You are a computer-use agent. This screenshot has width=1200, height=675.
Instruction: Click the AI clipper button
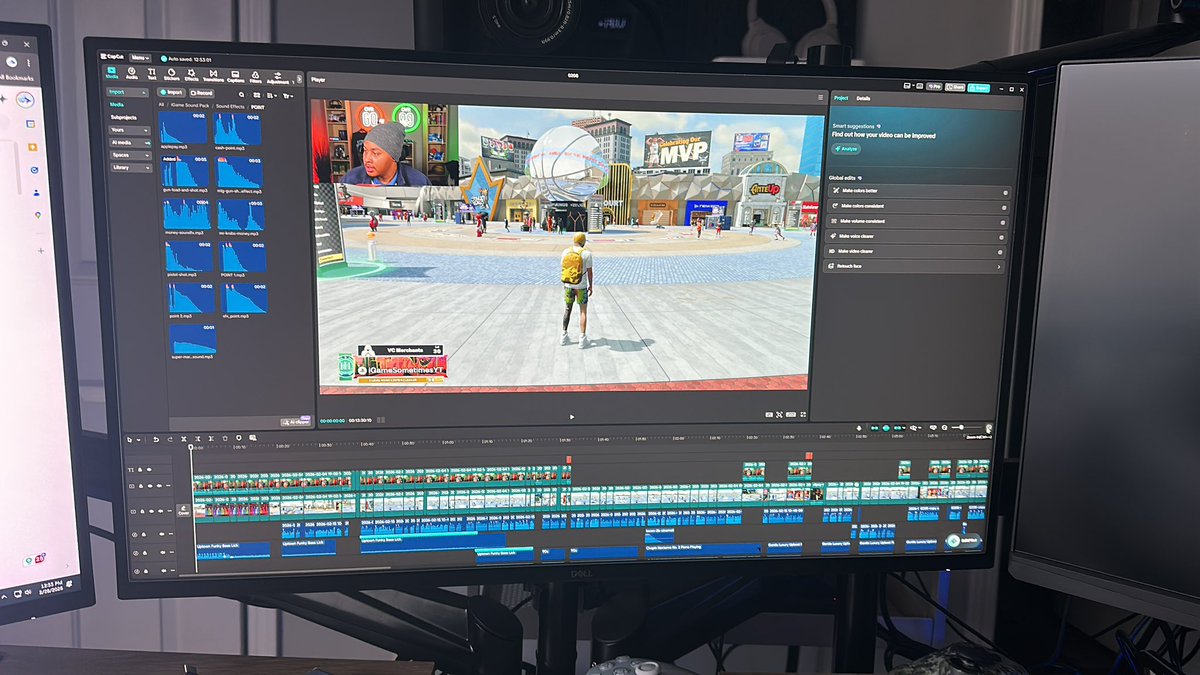click(x=295, y=422)
